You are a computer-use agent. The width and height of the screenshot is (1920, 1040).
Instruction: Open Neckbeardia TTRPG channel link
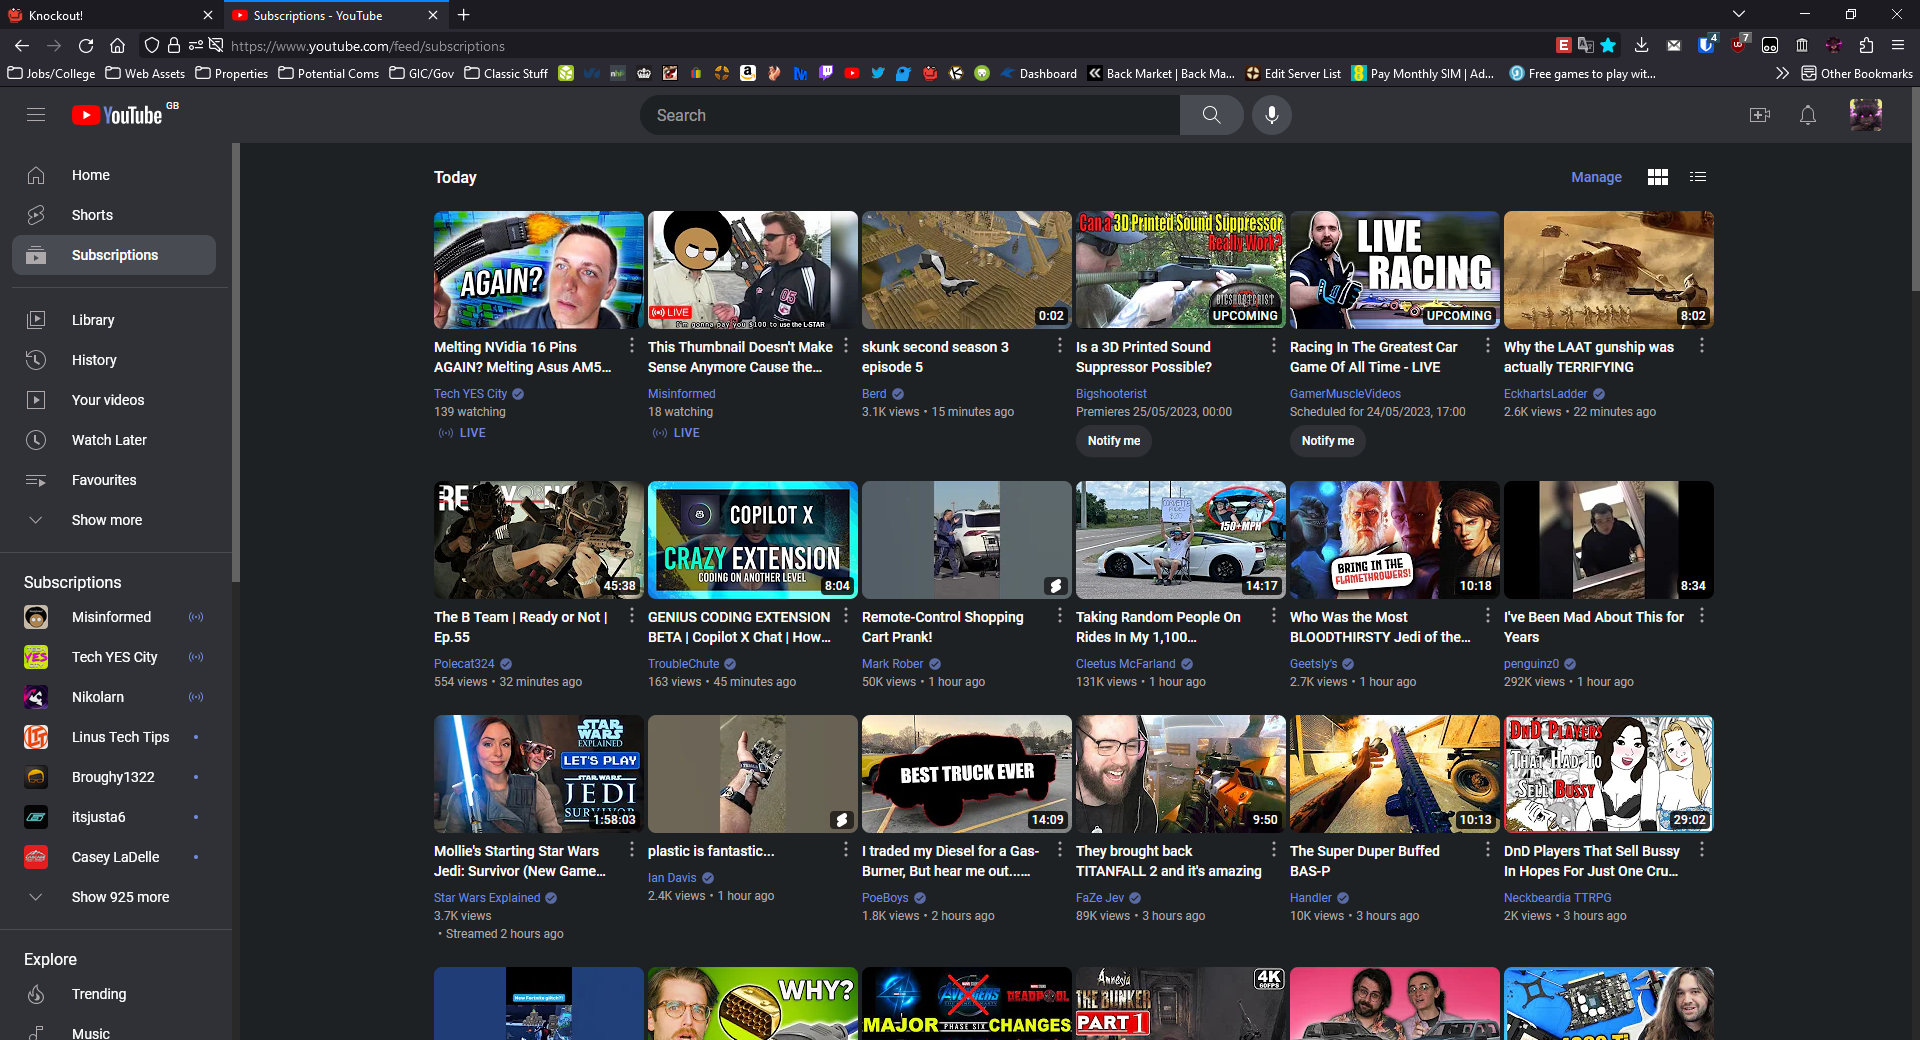1558,898
